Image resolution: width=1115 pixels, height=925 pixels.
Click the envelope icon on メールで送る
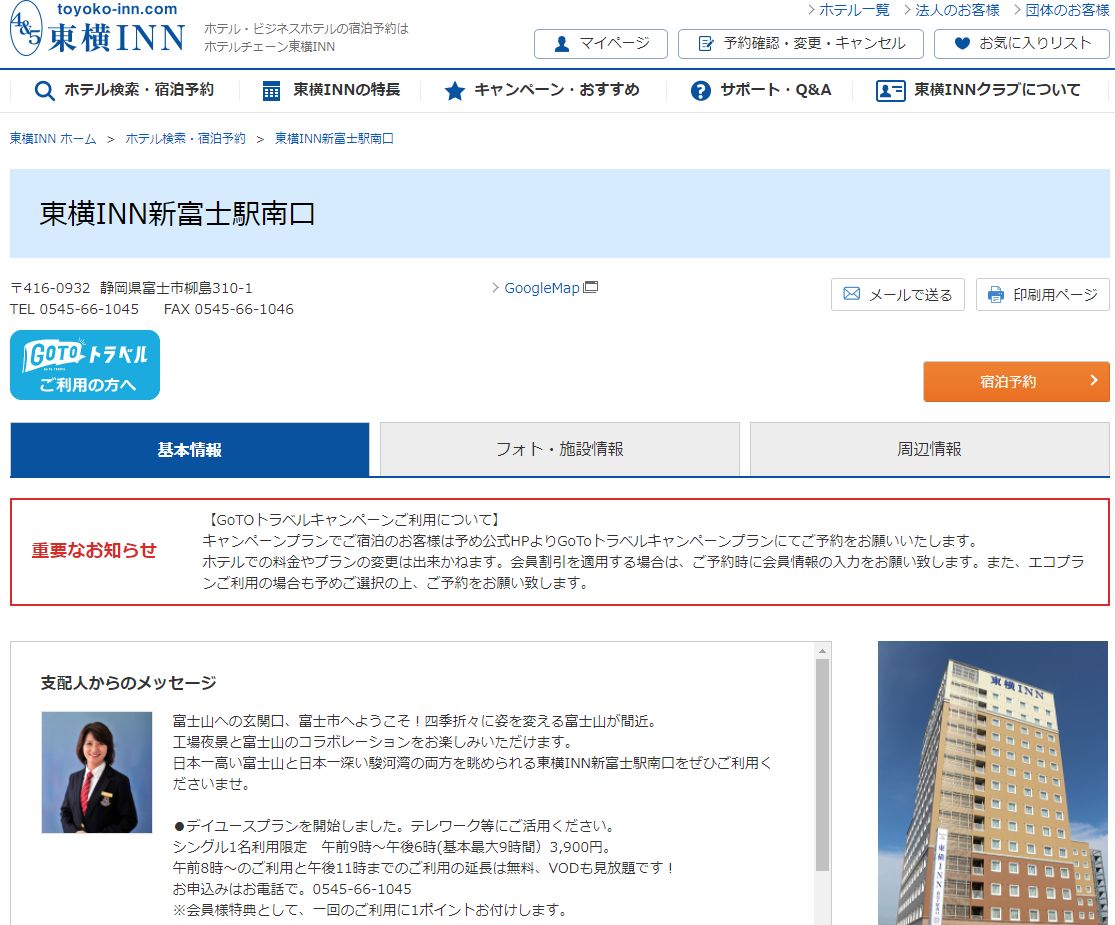[851, 294]
